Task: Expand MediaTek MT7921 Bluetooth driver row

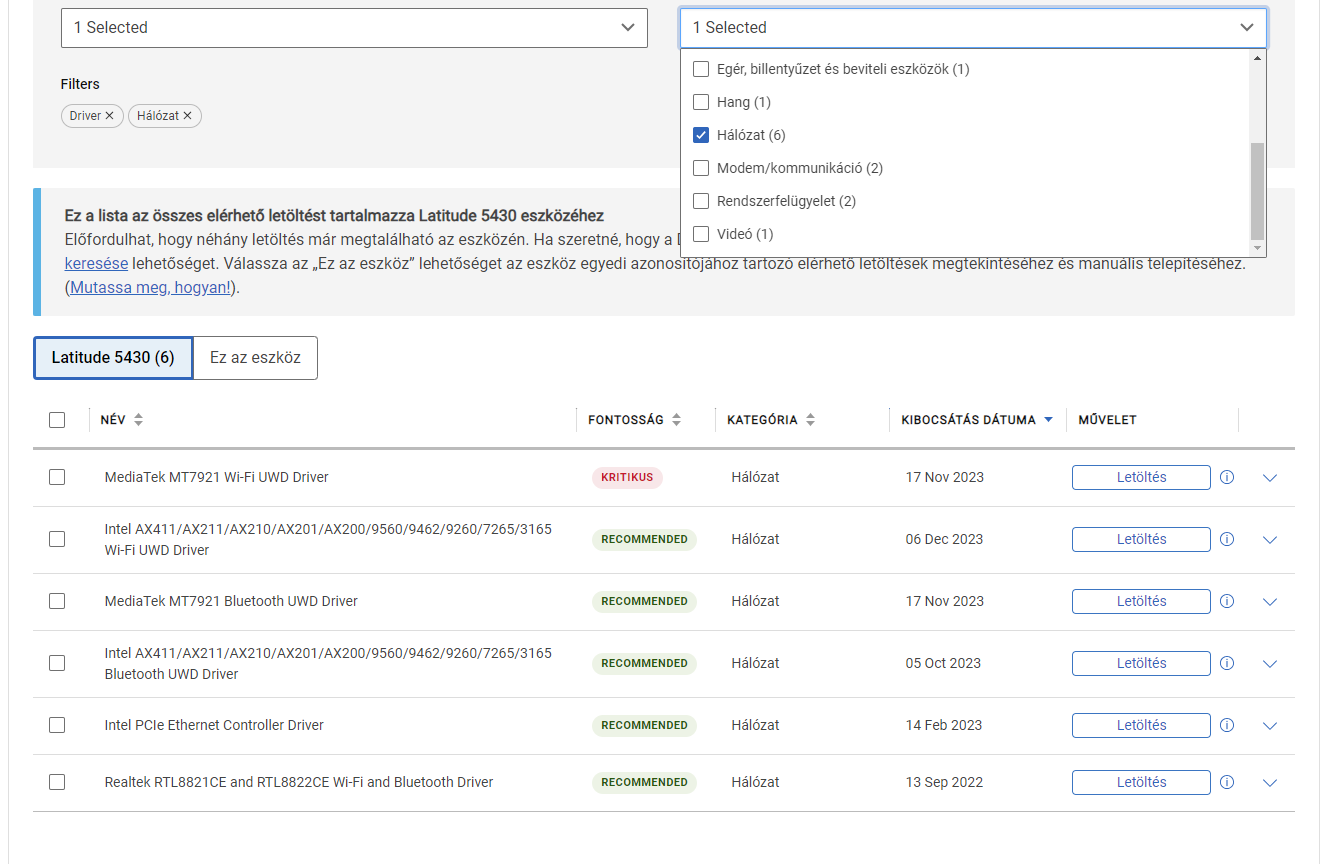Action: (x=1270, y=602)
